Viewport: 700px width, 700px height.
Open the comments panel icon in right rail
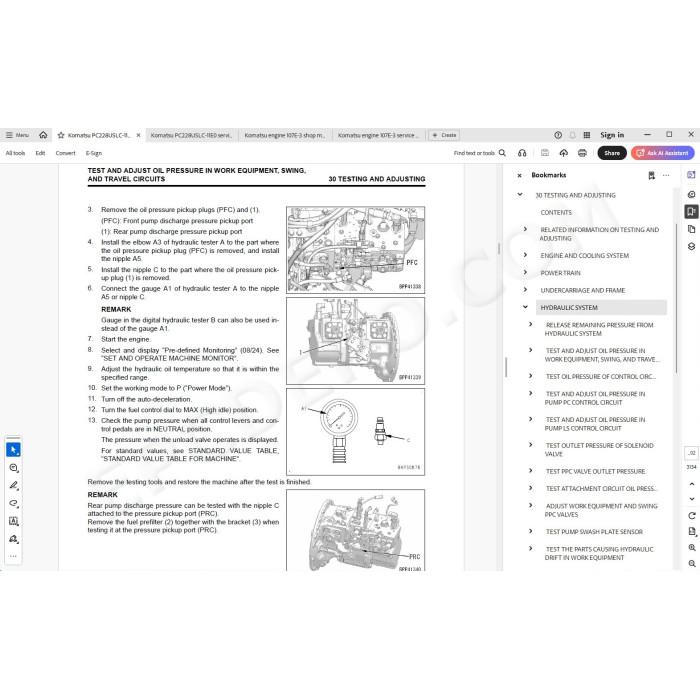tap(691, 194)
